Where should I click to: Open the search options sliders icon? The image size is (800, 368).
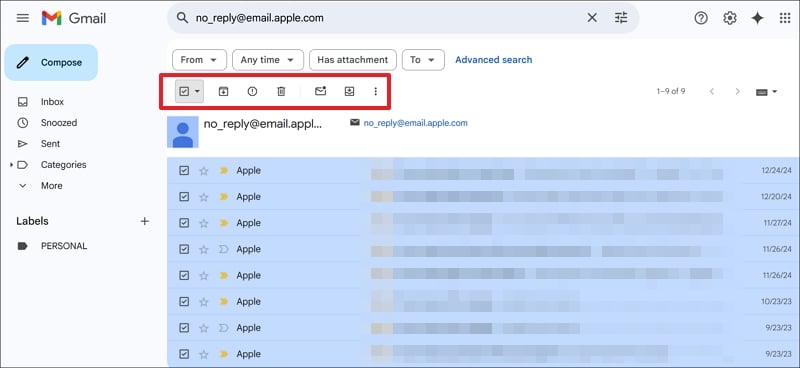[621, 18]
